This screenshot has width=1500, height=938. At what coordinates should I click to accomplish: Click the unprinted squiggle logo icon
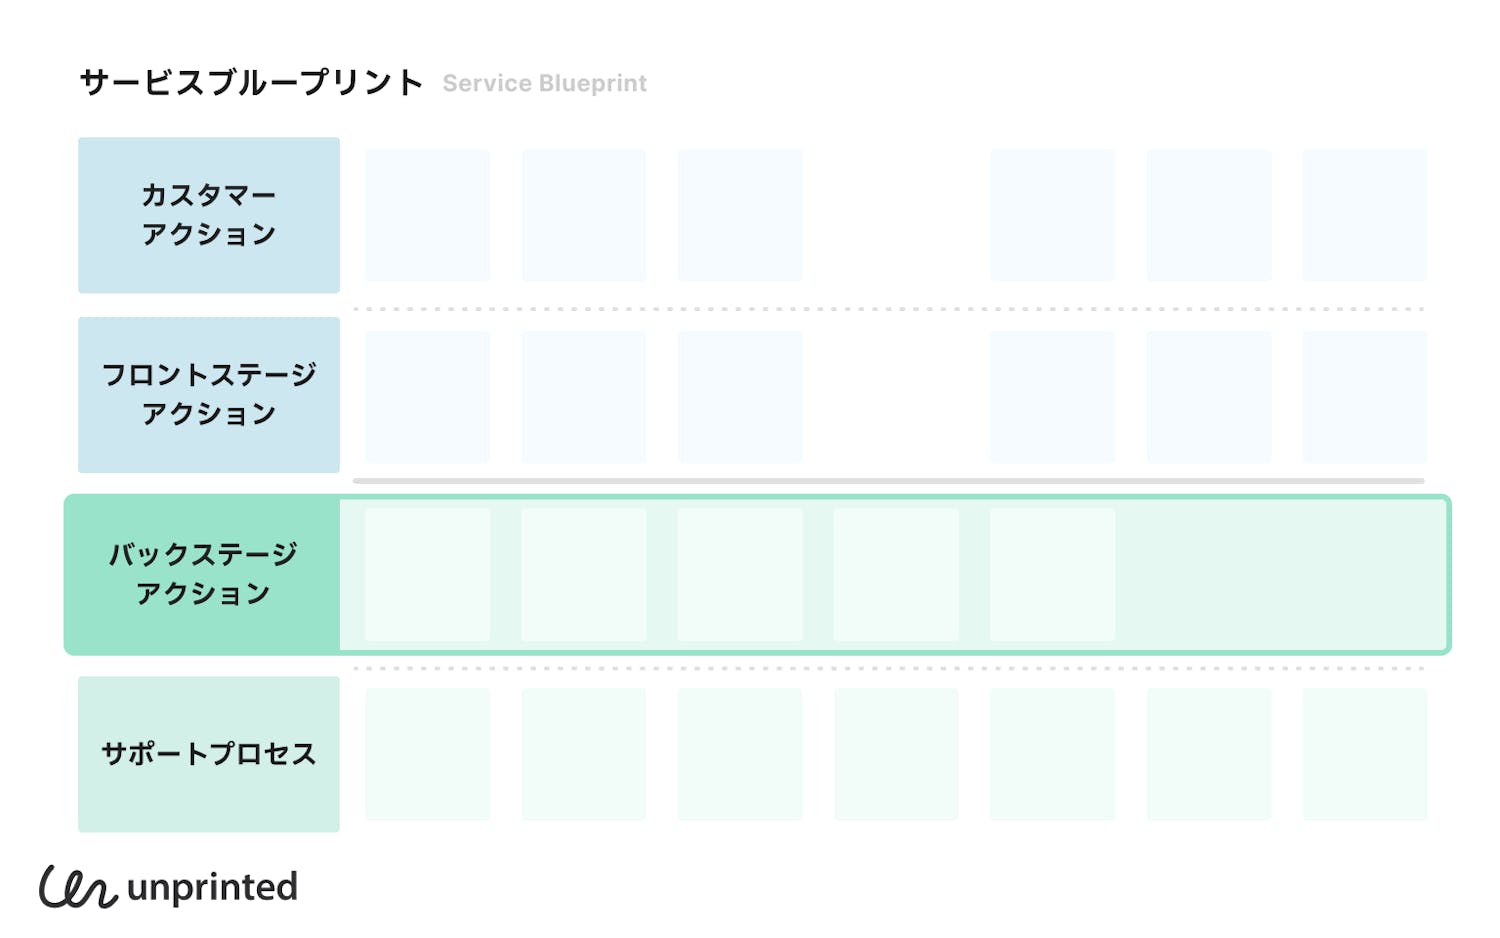77,887
